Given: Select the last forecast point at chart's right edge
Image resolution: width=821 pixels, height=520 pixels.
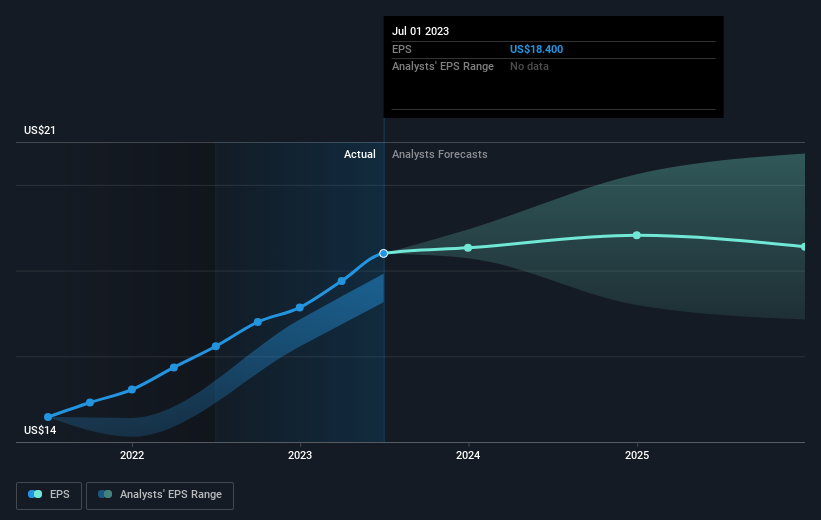Looking at the screenshot, I should click(803, 246).
